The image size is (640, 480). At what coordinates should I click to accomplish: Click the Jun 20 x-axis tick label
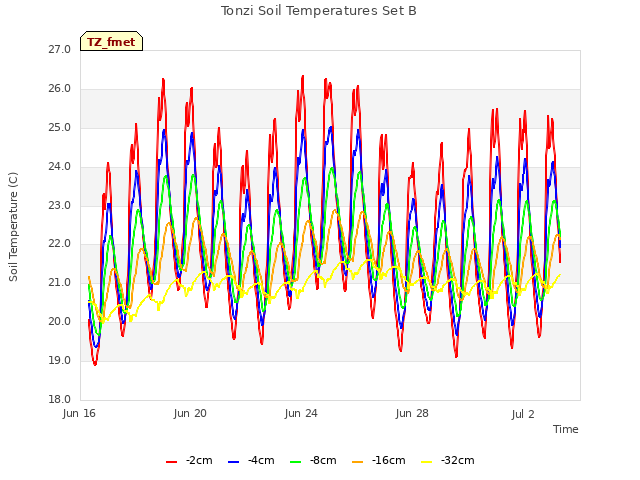tap(190, 413)
